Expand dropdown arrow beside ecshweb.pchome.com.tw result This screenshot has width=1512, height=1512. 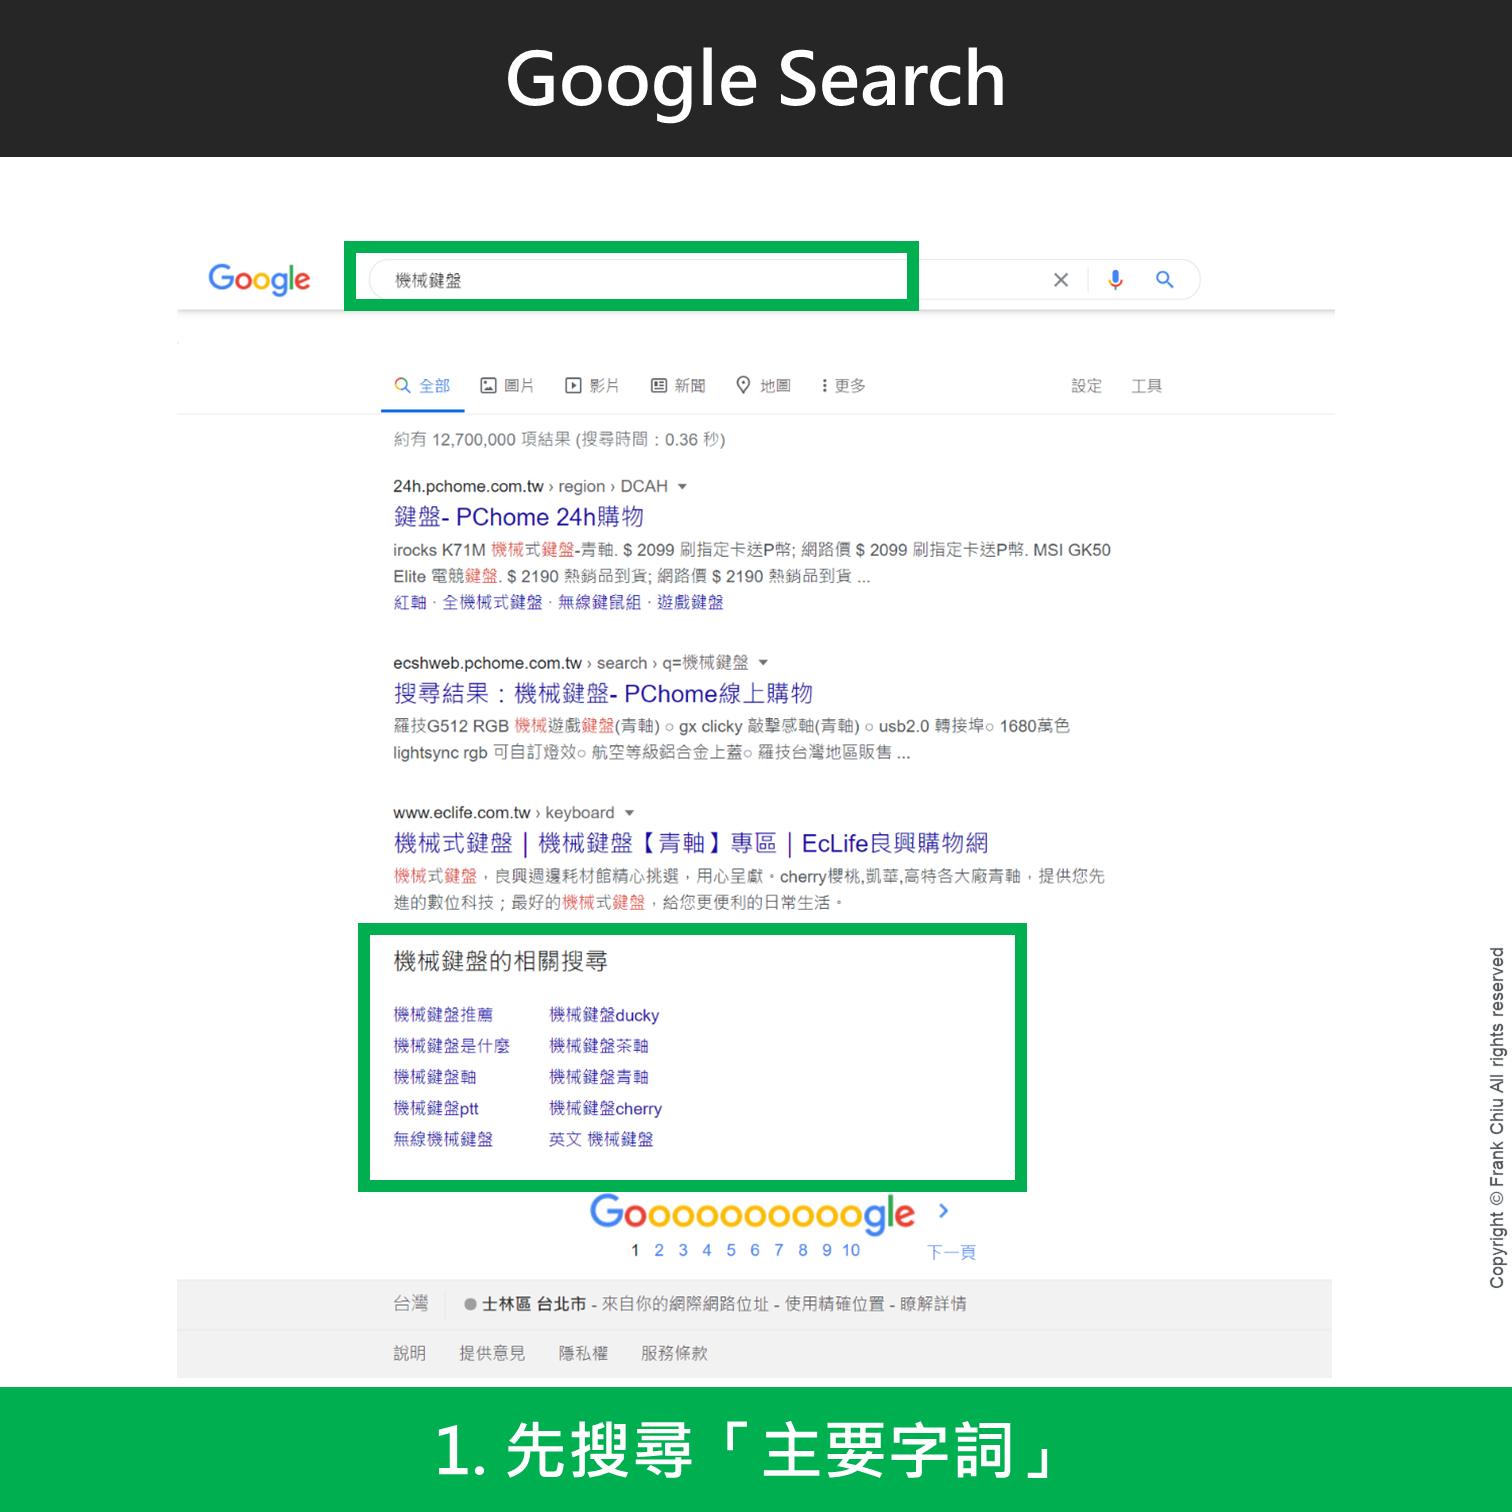tap(763, 663)
